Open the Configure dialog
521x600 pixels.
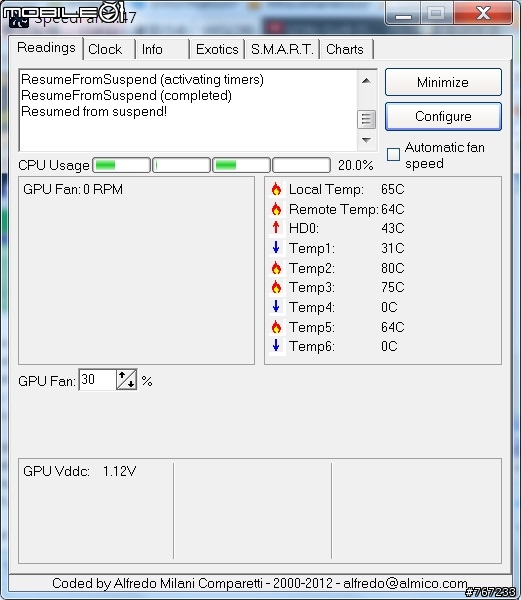(443, 116)
